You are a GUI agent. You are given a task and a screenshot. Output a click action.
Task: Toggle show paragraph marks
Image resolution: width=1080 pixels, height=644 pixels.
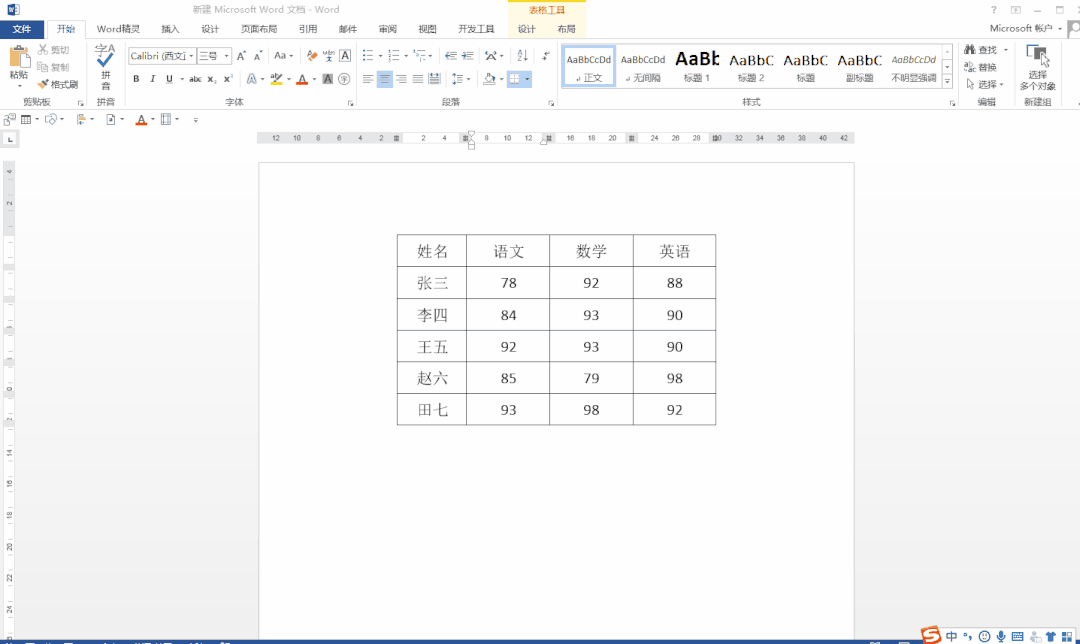546,56
